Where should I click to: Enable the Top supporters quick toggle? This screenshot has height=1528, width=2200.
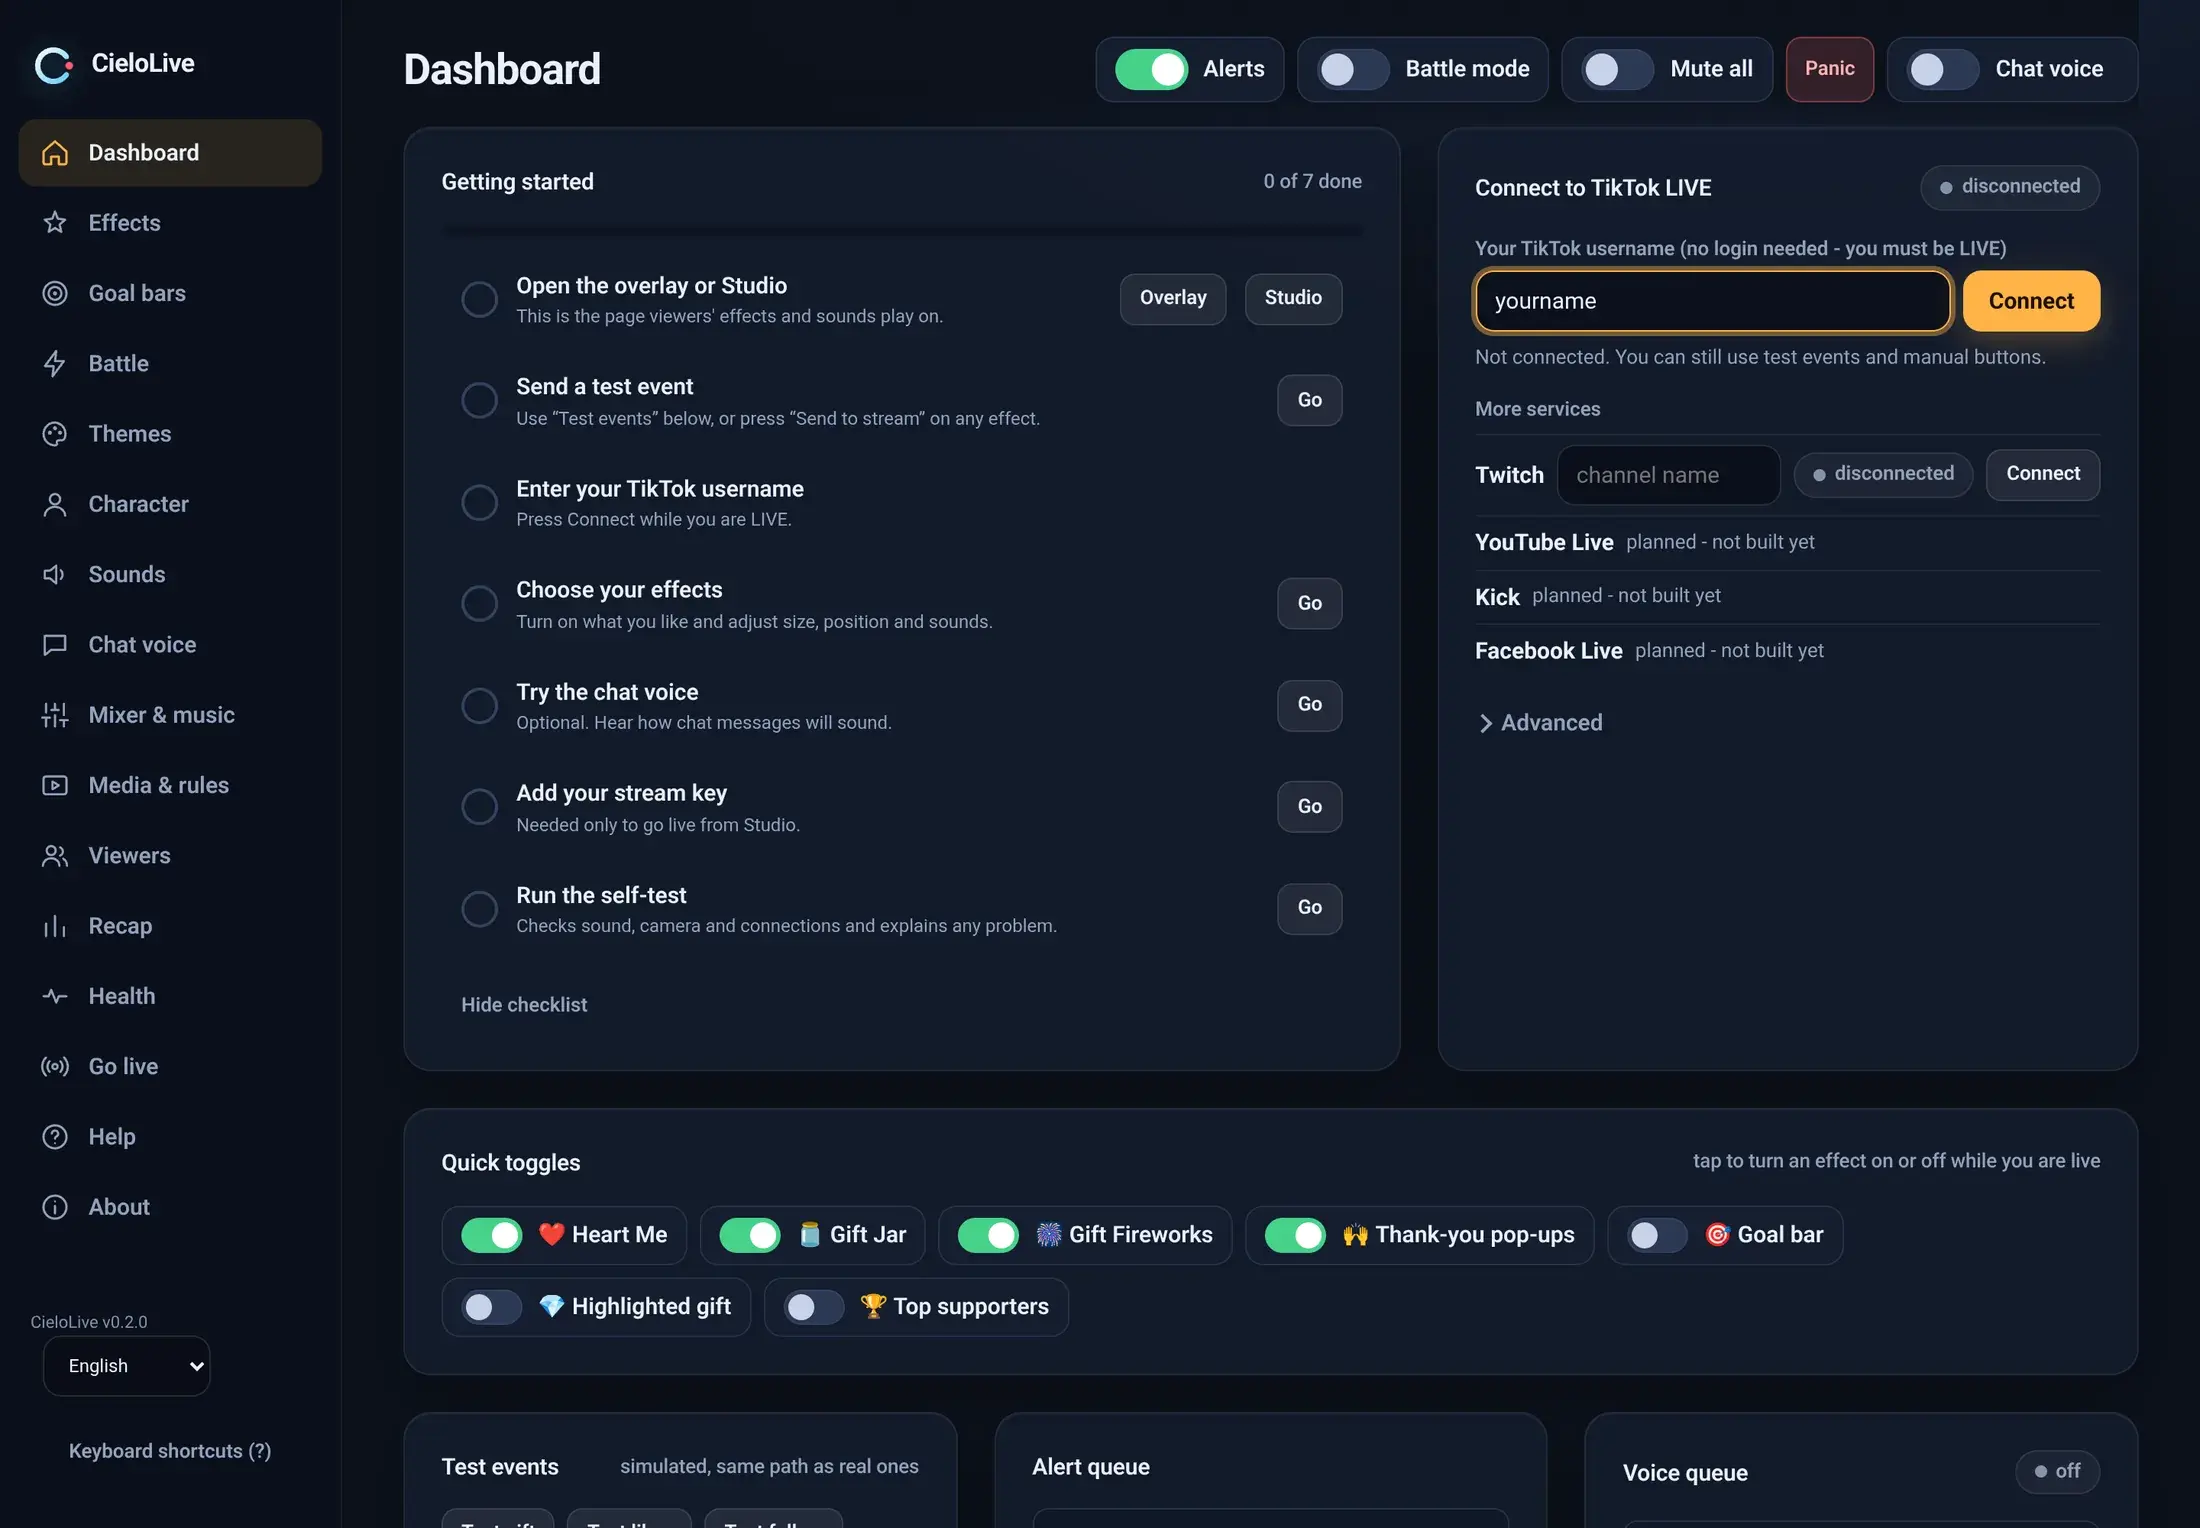tap(814, 1307)
